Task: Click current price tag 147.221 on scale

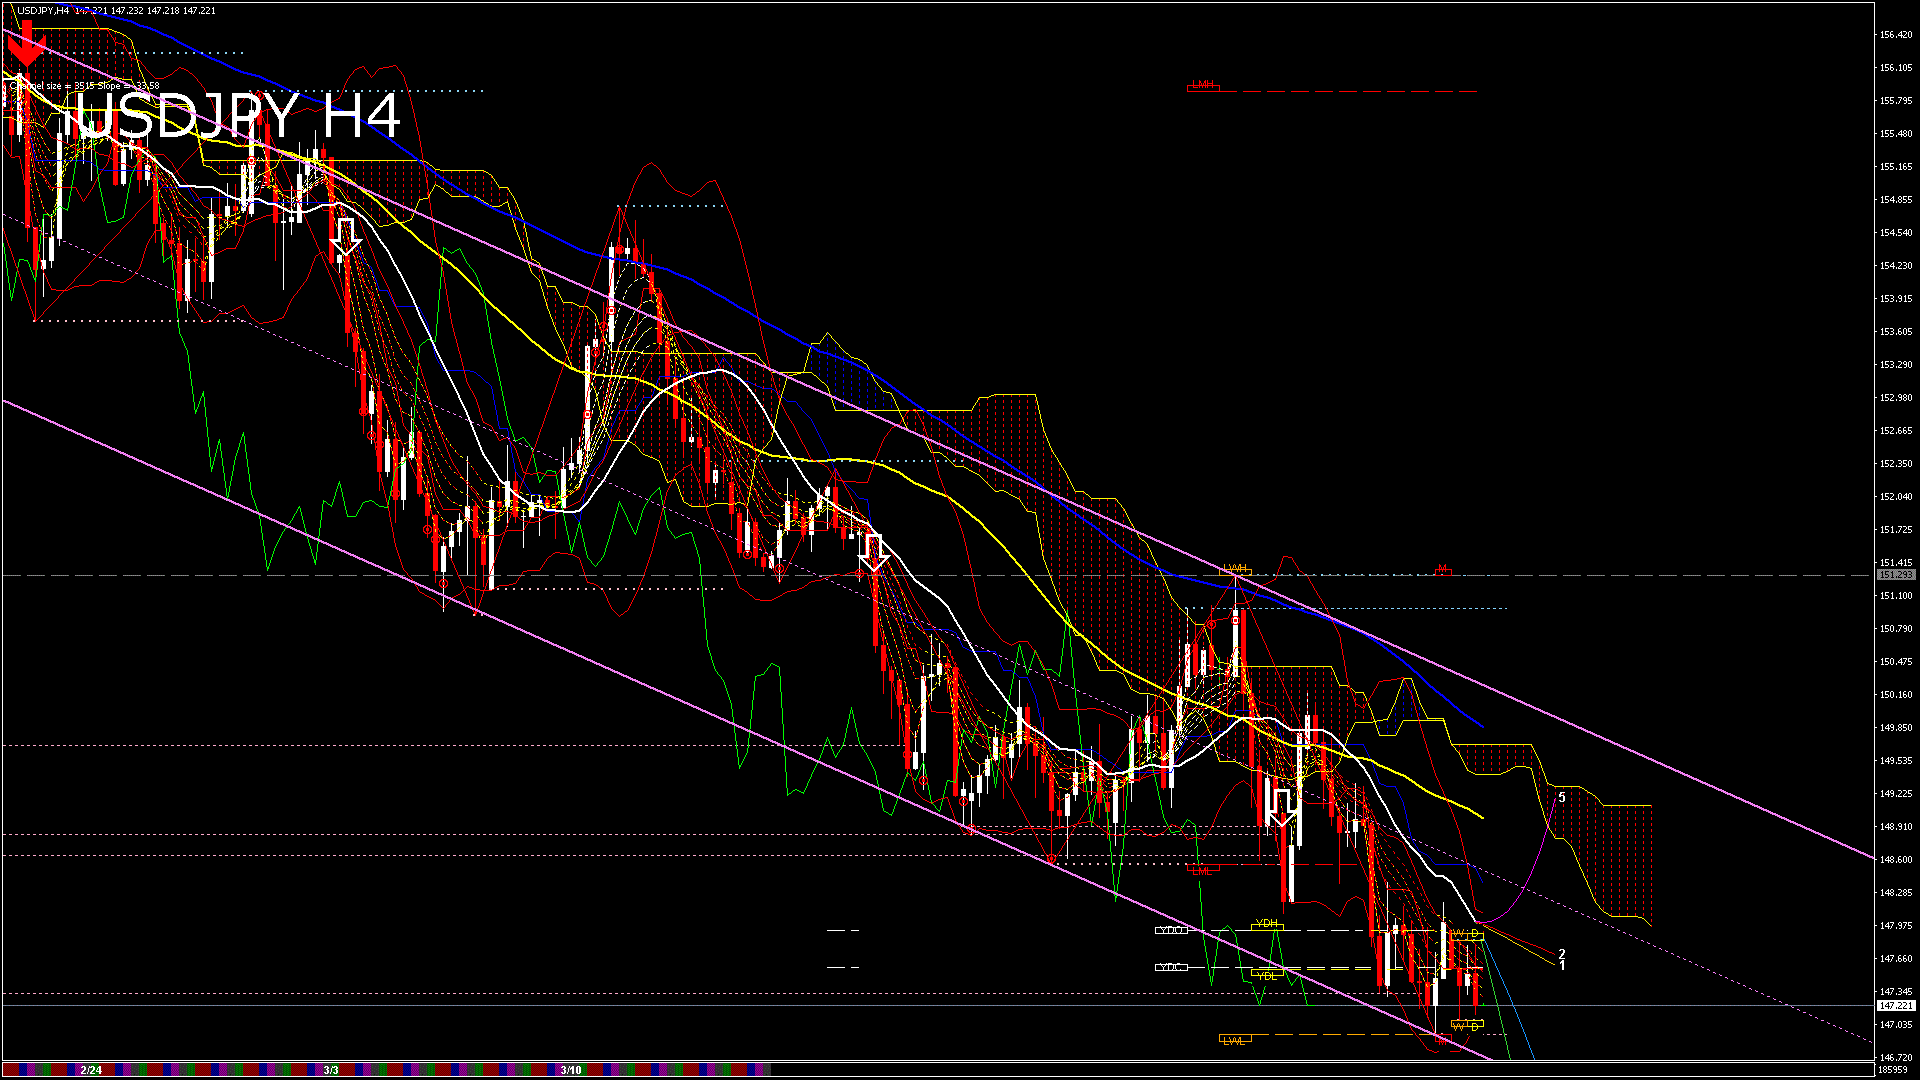Action: (x=1896, y=1005)
